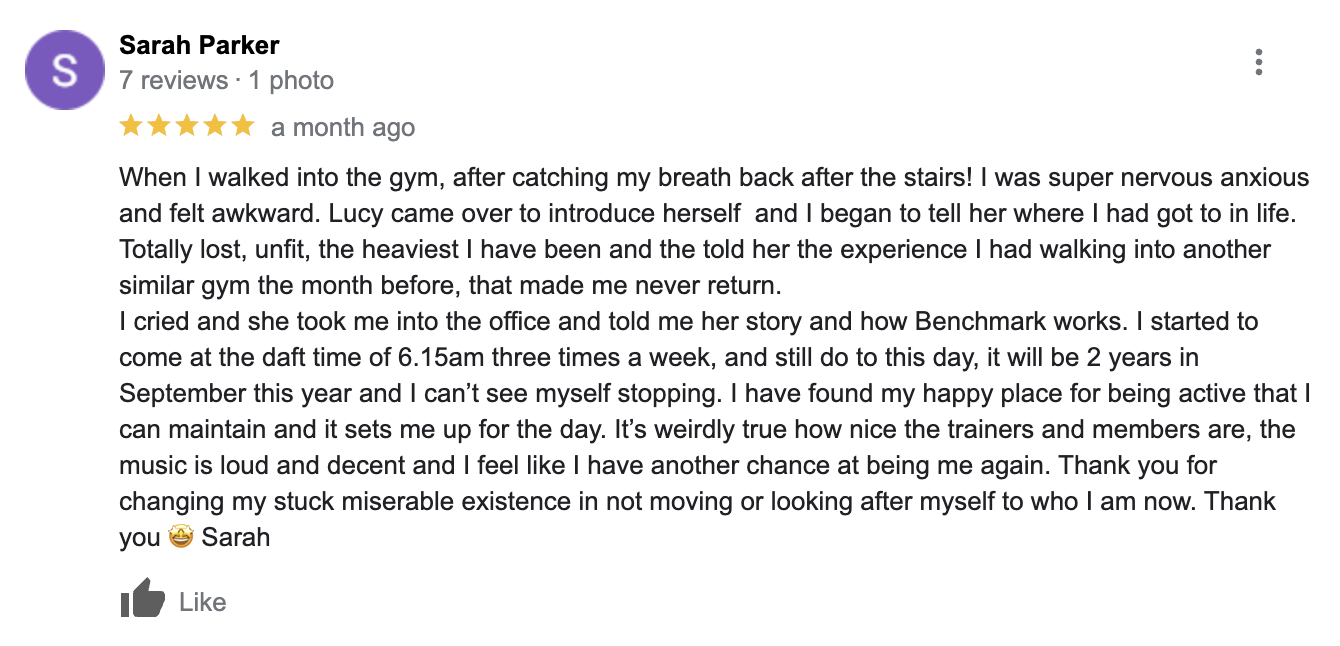This screenshot has height=646, width=1340.
Task: Click the star-struck emoji in the review
Action: coord(180,537)
